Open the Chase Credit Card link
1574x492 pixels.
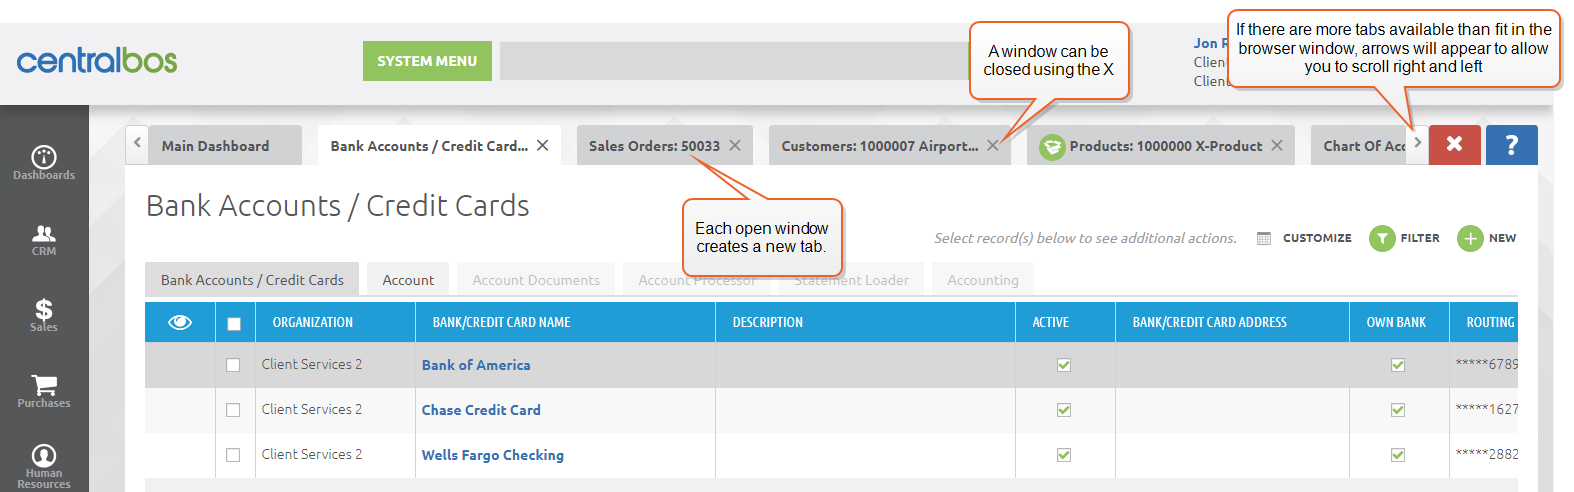tap(481, 410)
